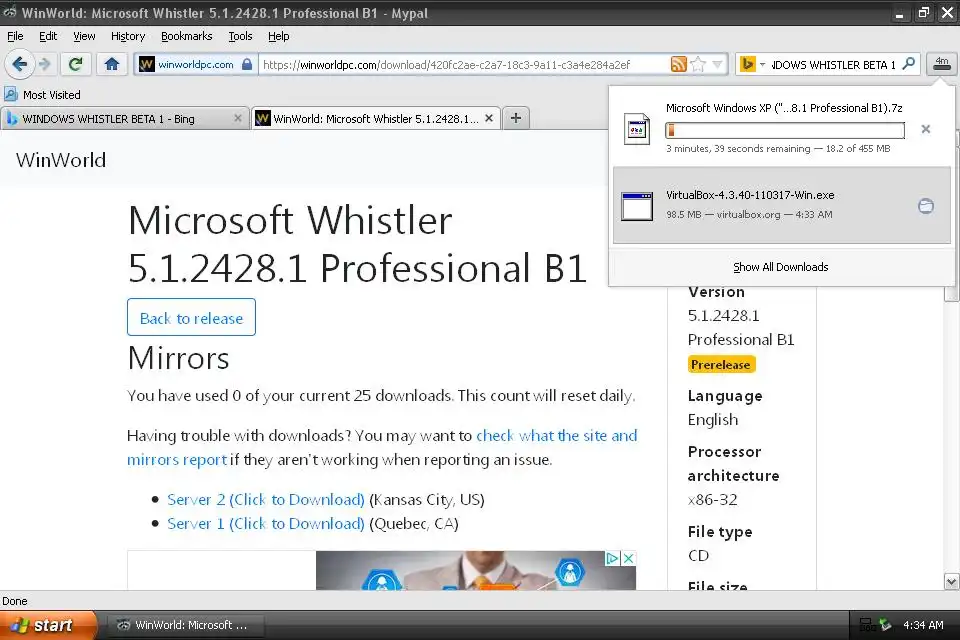Click the Forward arrow navigation button
960x640 pixels.
[x=45, y=64]
